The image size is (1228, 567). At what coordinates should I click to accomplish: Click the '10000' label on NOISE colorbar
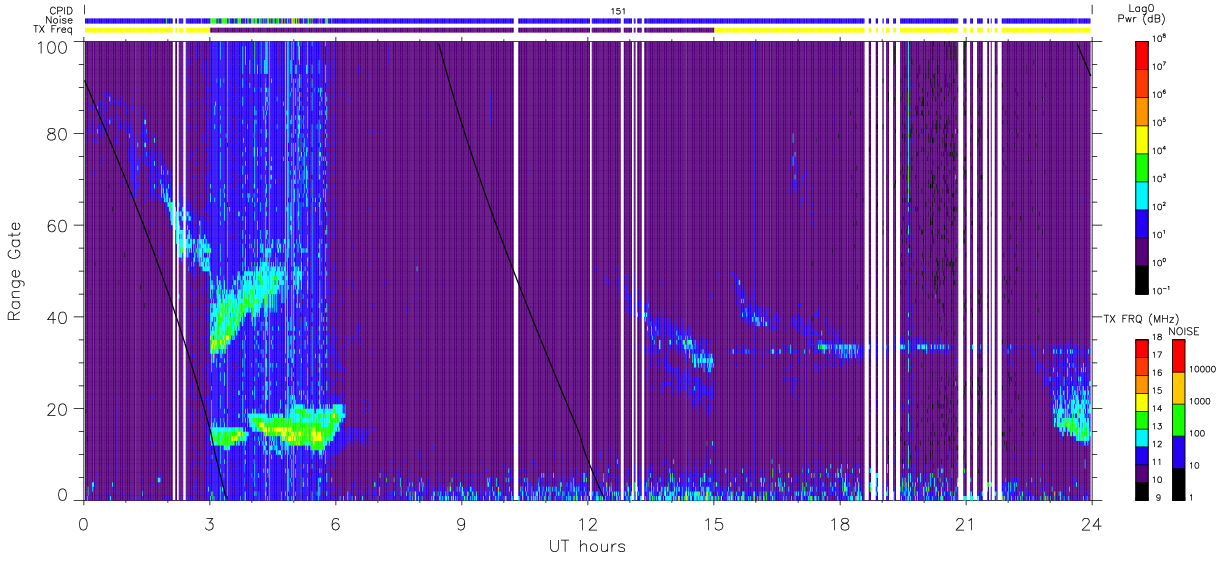coord(1201,370)
